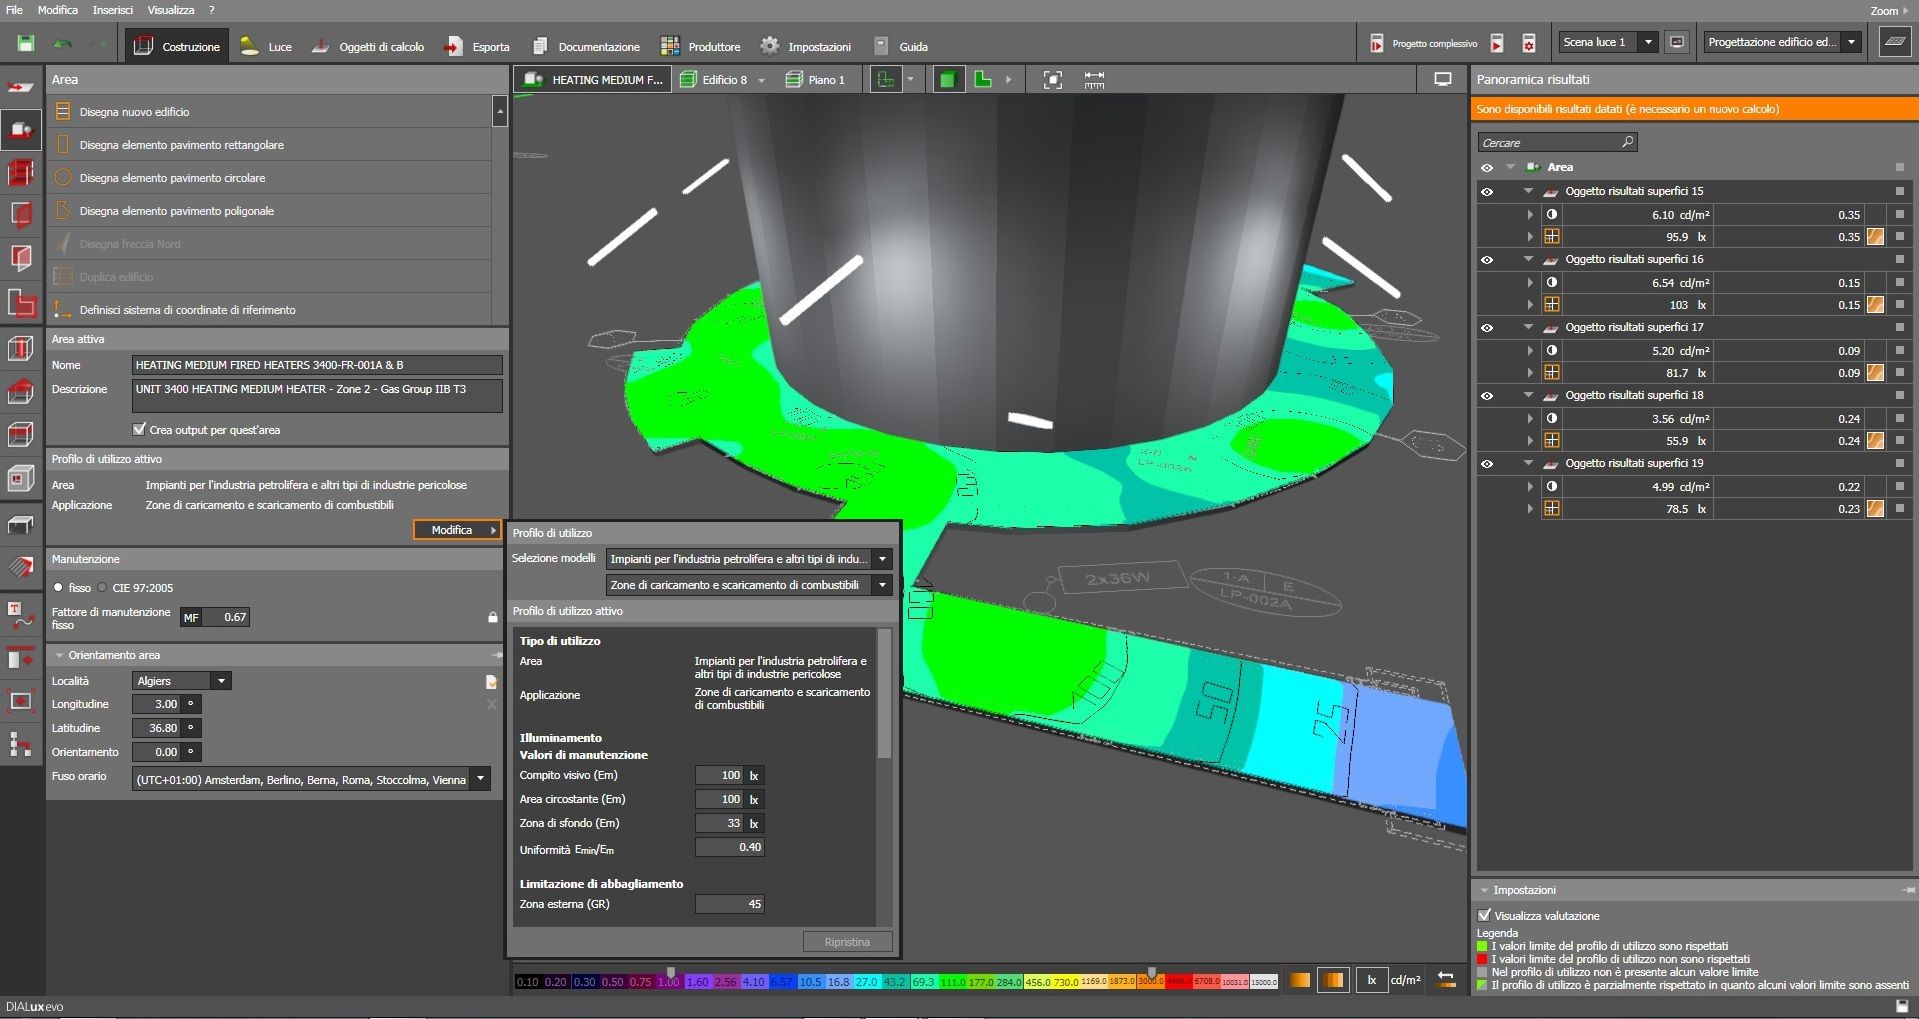Open the Scena luce 1 dropdown
Image resolution: width=1919 pixels, height=1019 pixels.
[x=1648, y=42]
